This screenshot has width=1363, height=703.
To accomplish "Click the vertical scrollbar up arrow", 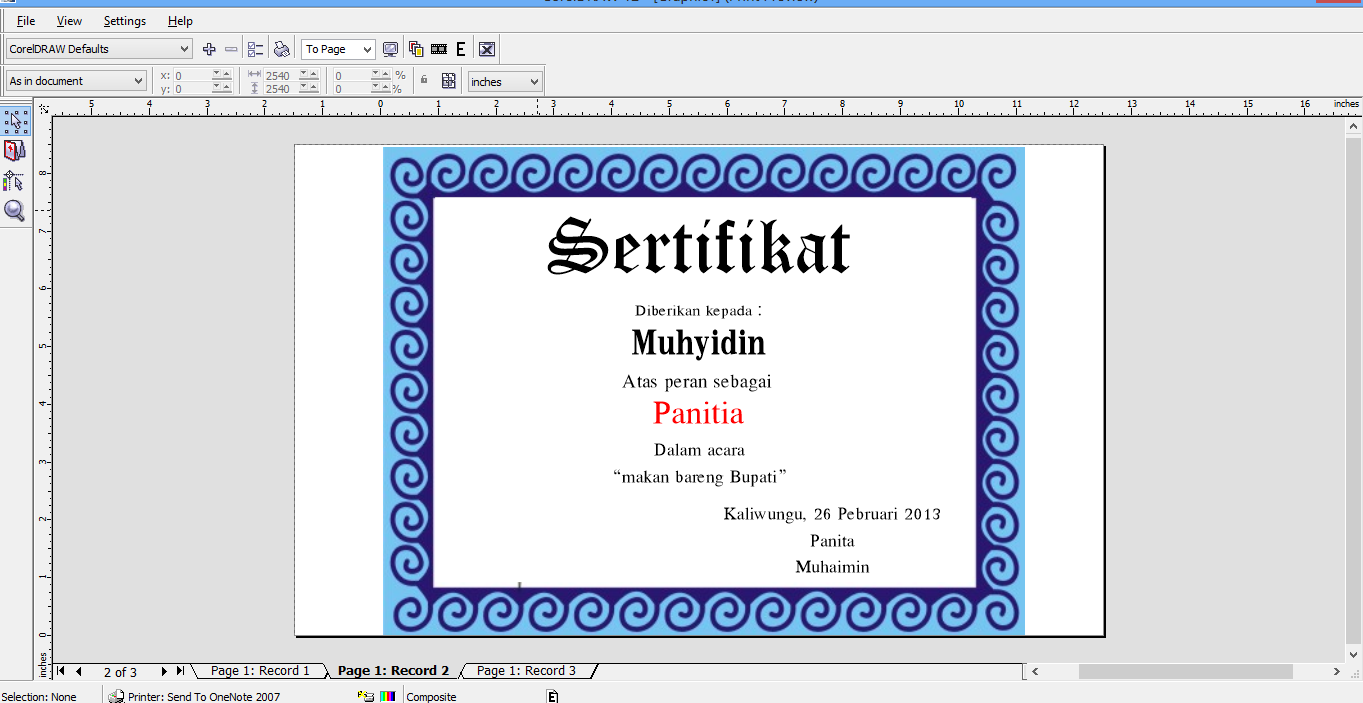I will tap(1354, 127).
